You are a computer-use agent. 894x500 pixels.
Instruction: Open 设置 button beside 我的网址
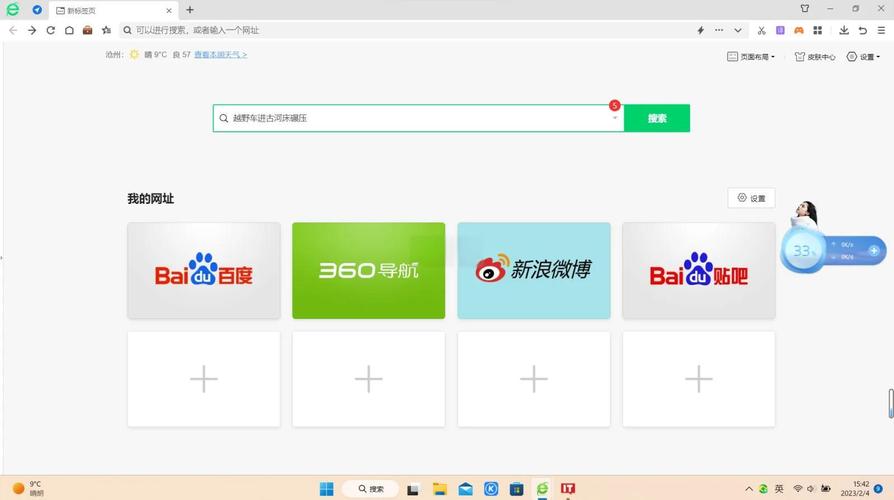click(751, 198)
